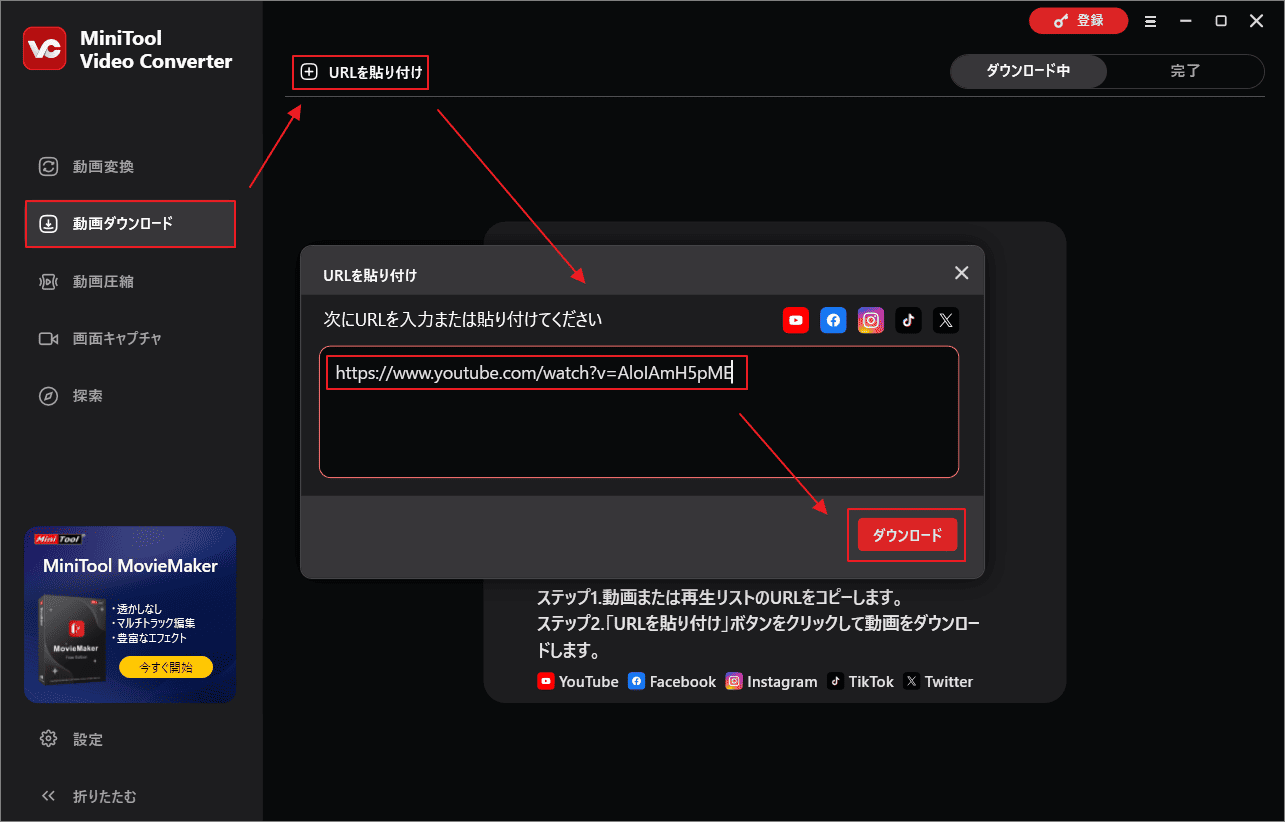Go to 動画圧縮 in the sidebar

pyautogui.click(x=131, y=282)
